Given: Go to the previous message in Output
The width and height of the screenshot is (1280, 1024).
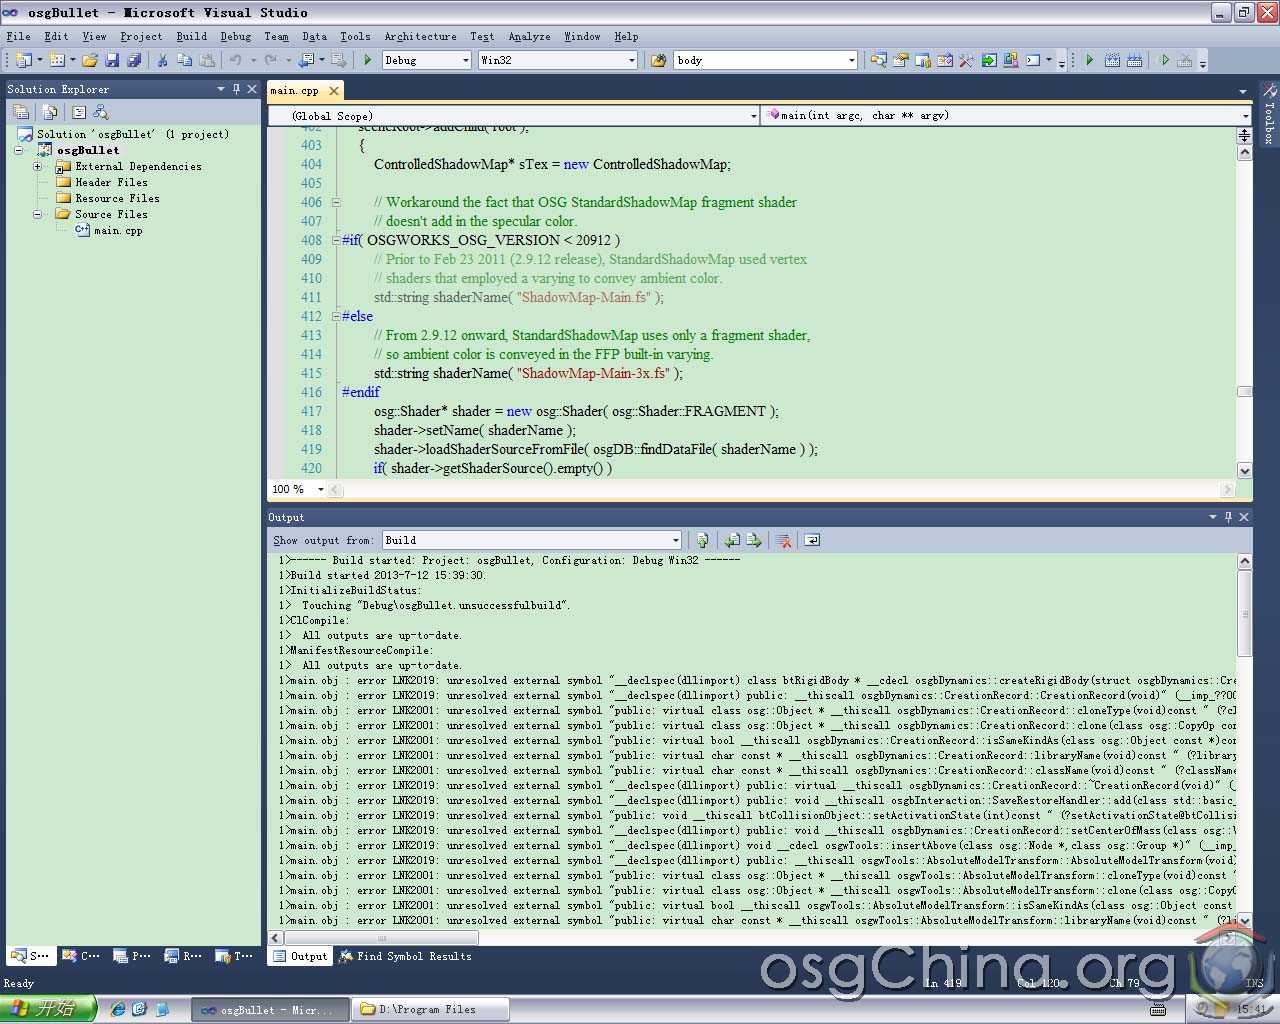Looking at the screenshot, I should (732, 540).
